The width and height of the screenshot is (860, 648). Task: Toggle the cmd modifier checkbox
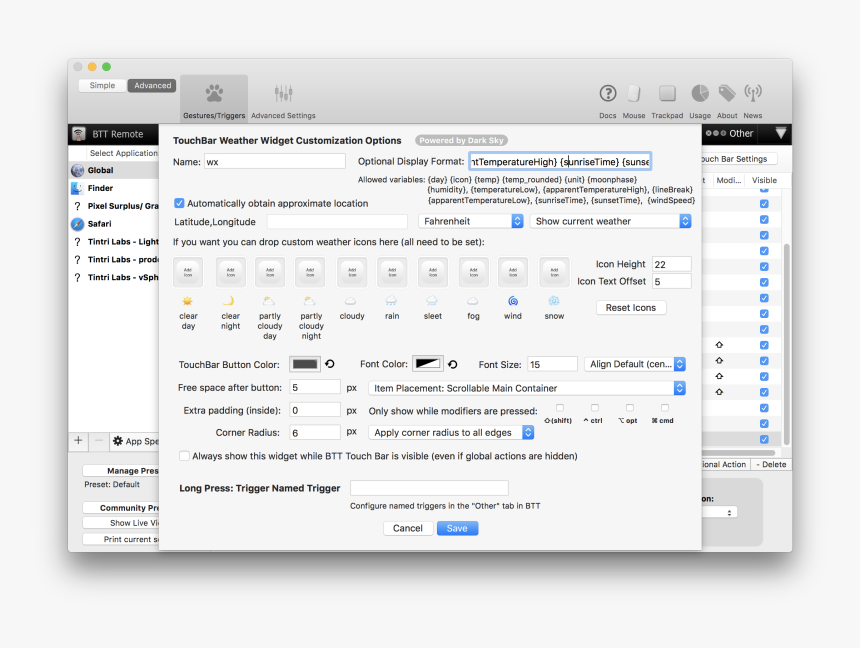pyautogui.click(x=665, y=408)
